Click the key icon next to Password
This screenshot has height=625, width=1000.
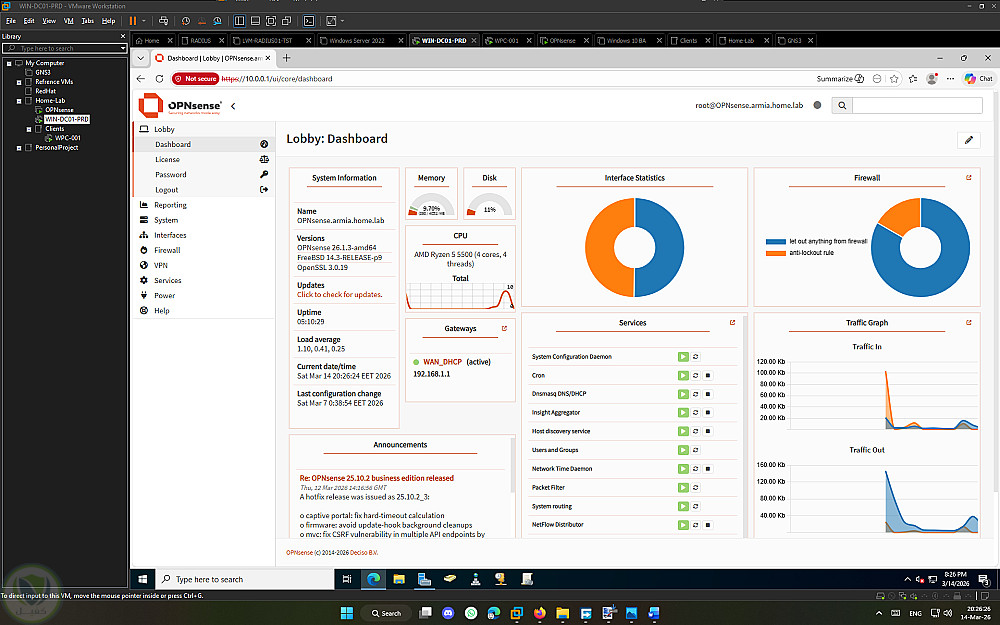264,174
